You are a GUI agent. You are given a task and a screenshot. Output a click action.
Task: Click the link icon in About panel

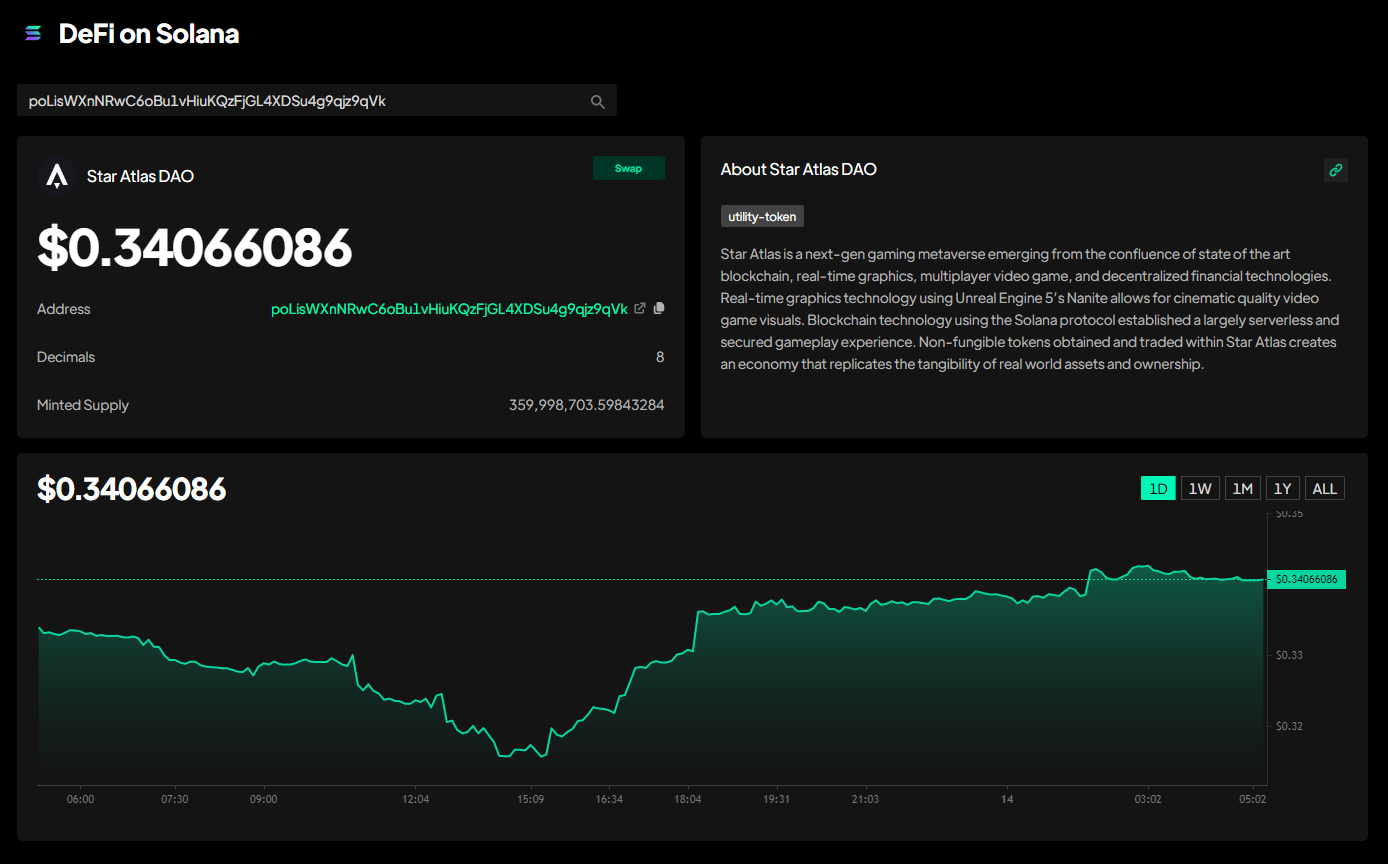pos(1335,170)
